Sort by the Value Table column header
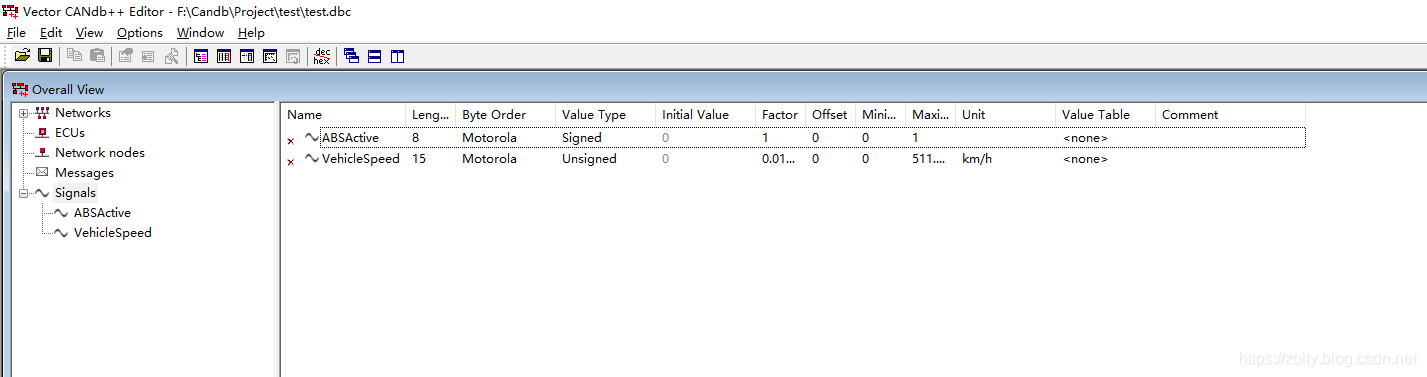 [x=1106, y=115]
